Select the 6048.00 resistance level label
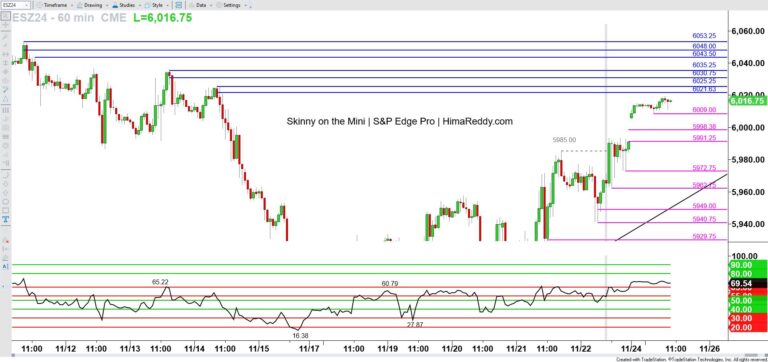The height and width of the screenshot is (362, 768). coord(704,46)
